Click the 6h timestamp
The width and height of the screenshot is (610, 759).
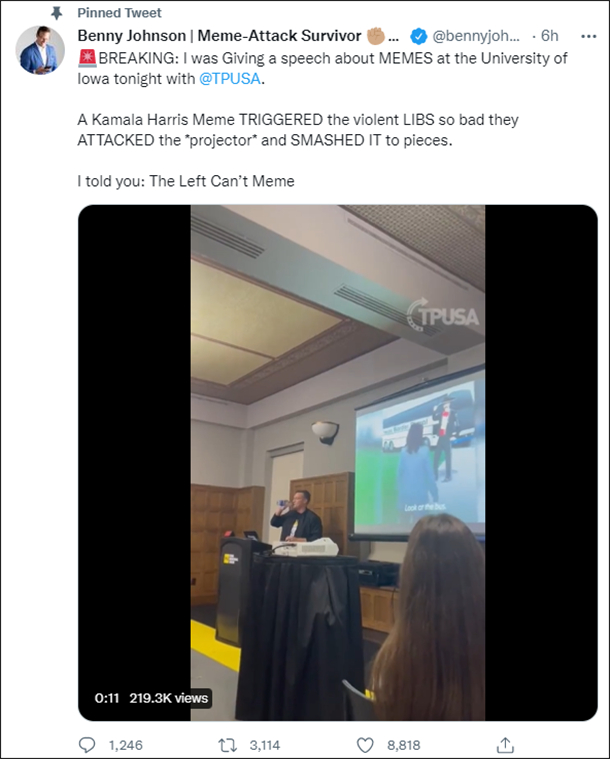(x=549, y=36)
